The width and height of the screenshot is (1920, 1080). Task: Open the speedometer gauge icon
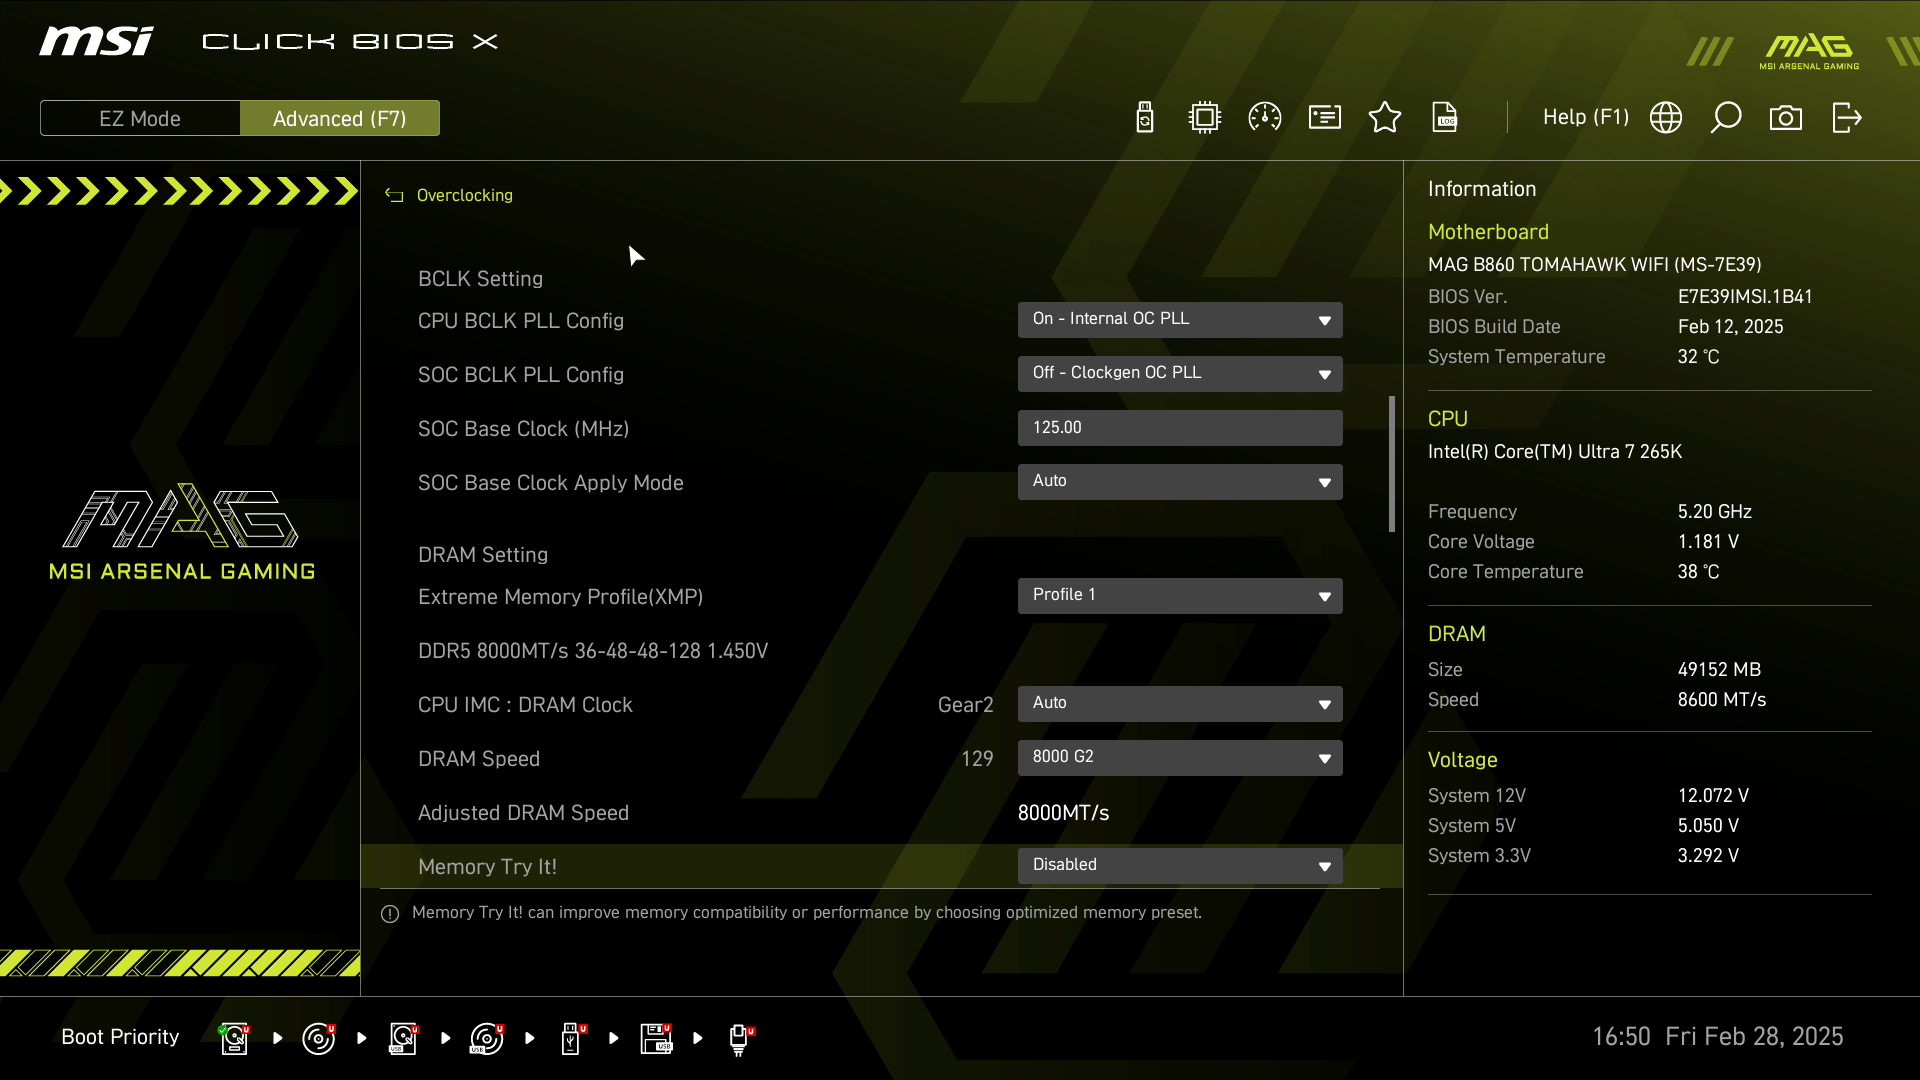(x=1265, y=118)
